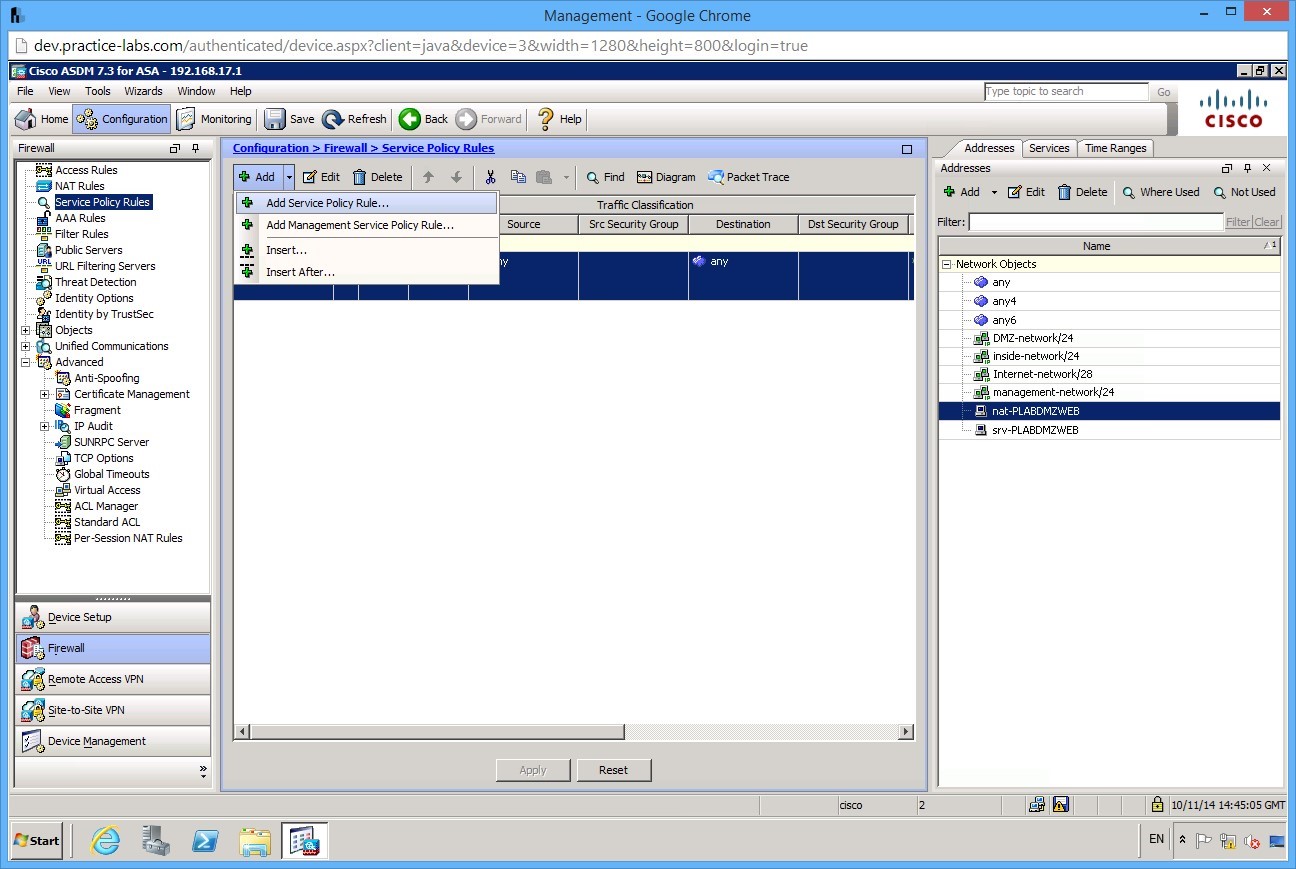Click the Reset button
The image size is (1296, 869).
[613, 770]
